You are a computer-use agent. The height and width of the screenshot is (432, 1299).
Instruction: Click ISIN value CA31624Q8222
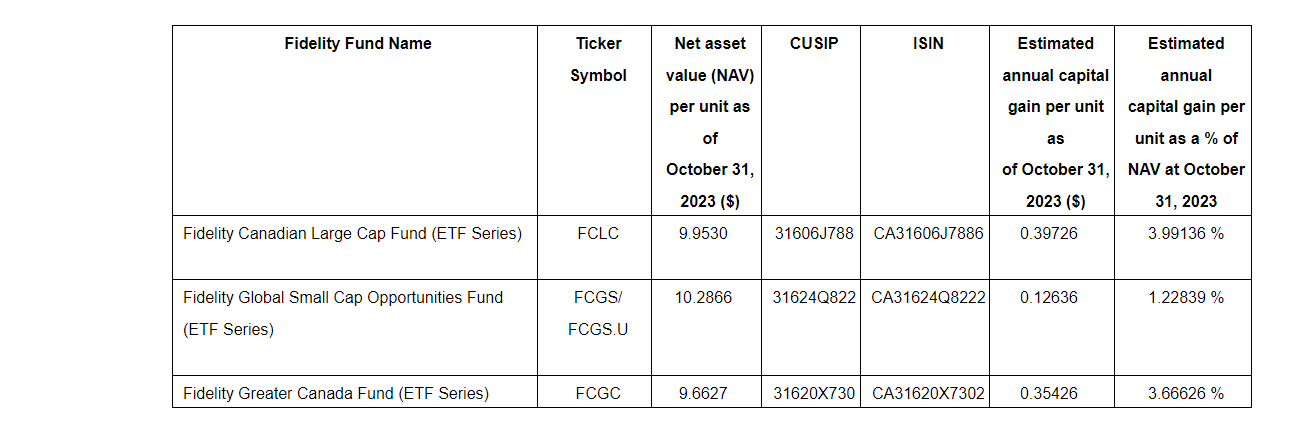pos(927,297)
